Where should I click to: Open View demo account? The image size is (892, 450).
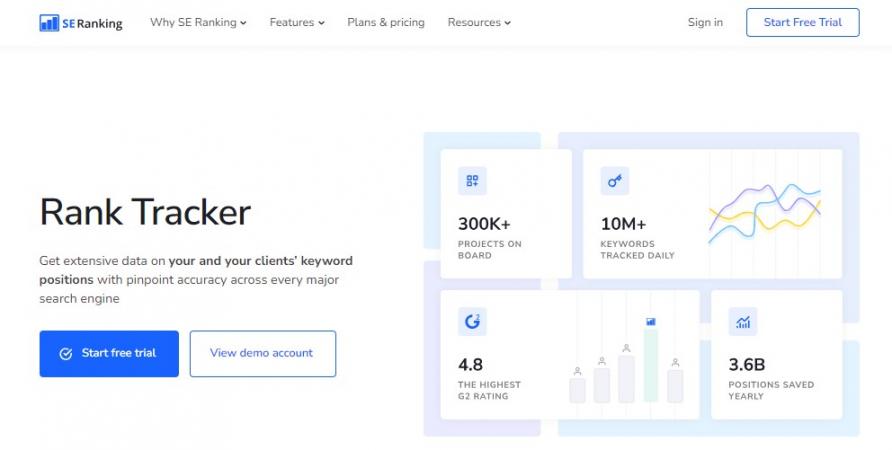point(263,353)
